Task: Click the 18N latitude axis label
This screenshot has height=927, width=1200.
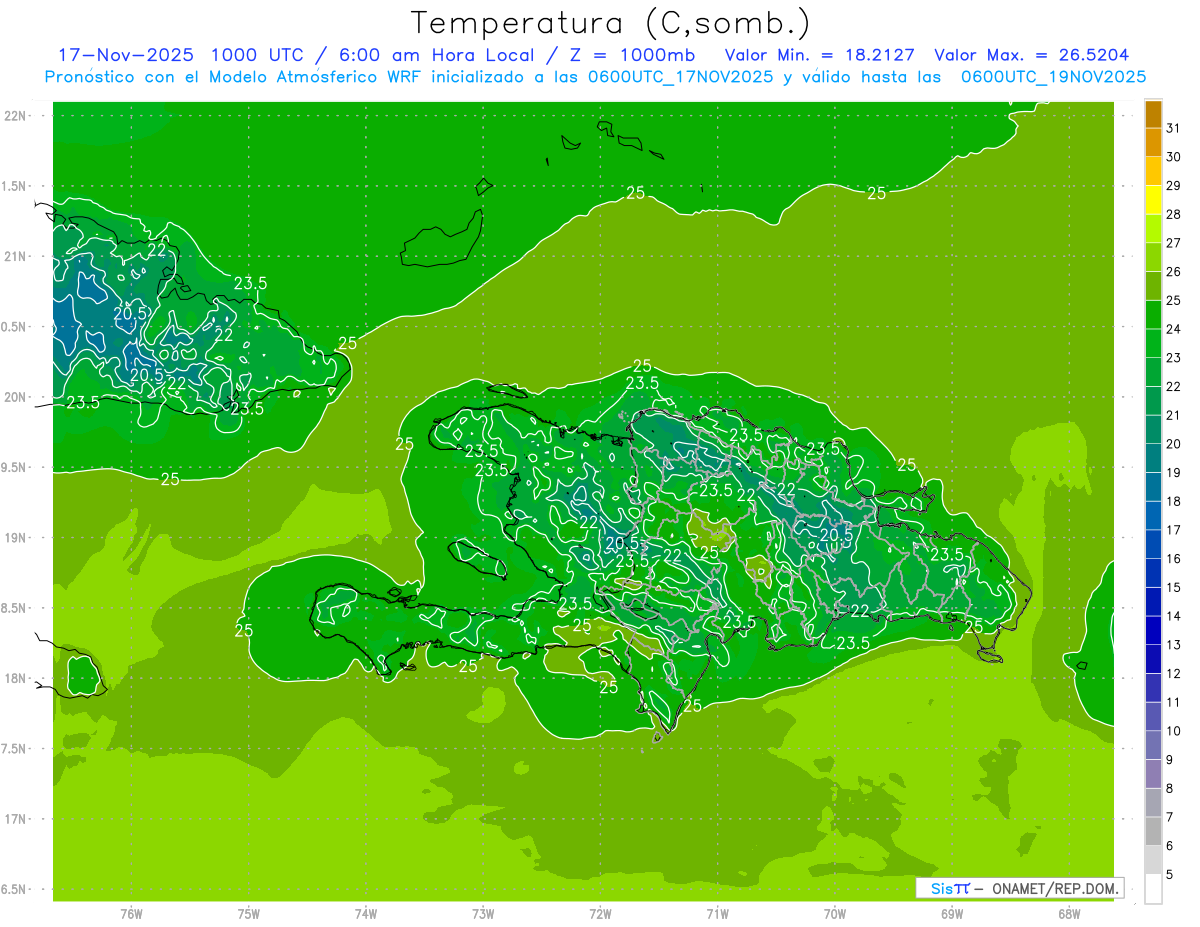Action: [x=15, y=678]
